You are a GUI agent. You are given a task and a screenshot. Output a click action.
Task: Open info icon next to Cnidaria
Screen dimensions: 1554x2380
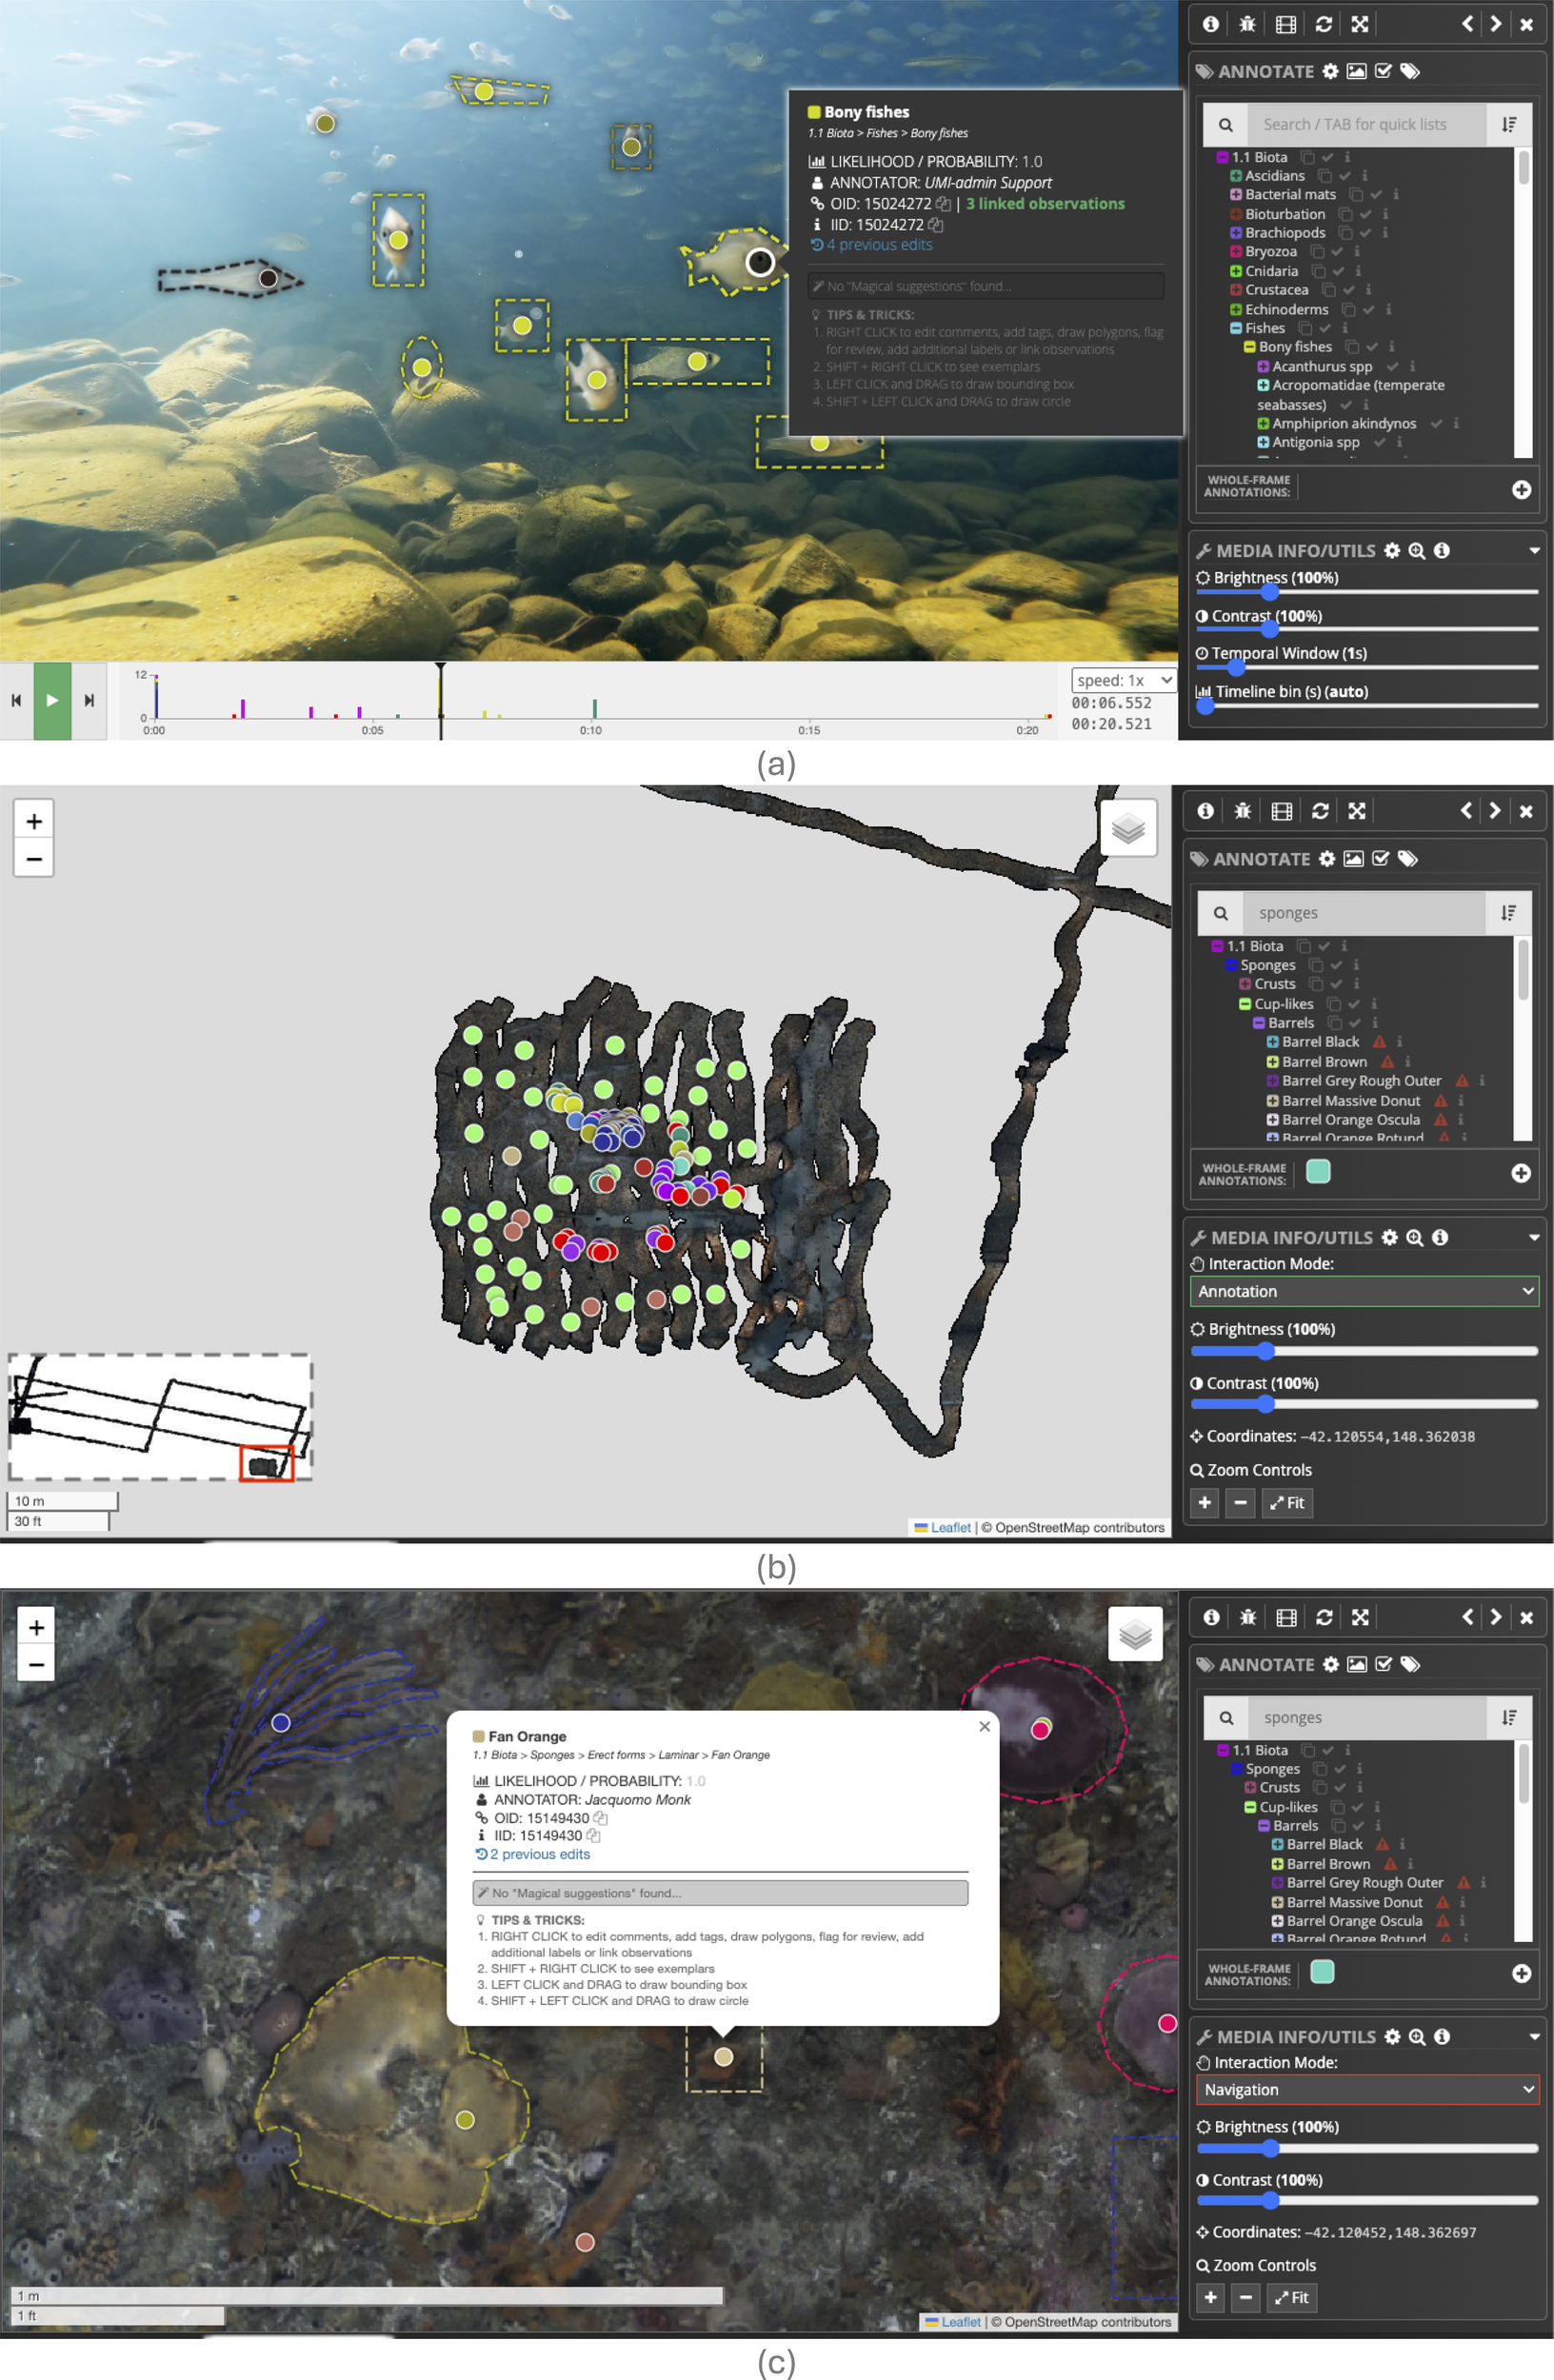pyautogui.click(x=1357, y=271)
